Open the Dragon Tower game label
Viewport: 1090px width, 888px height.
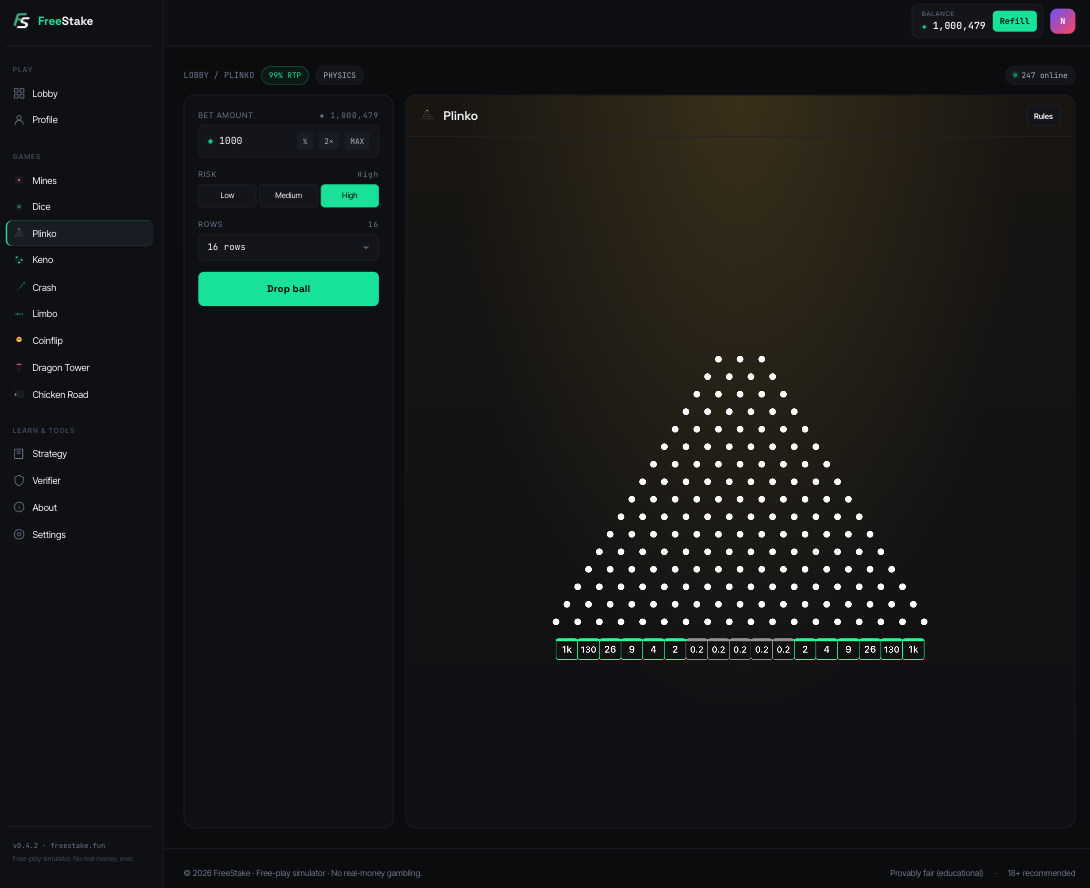(x=61, y=367)
